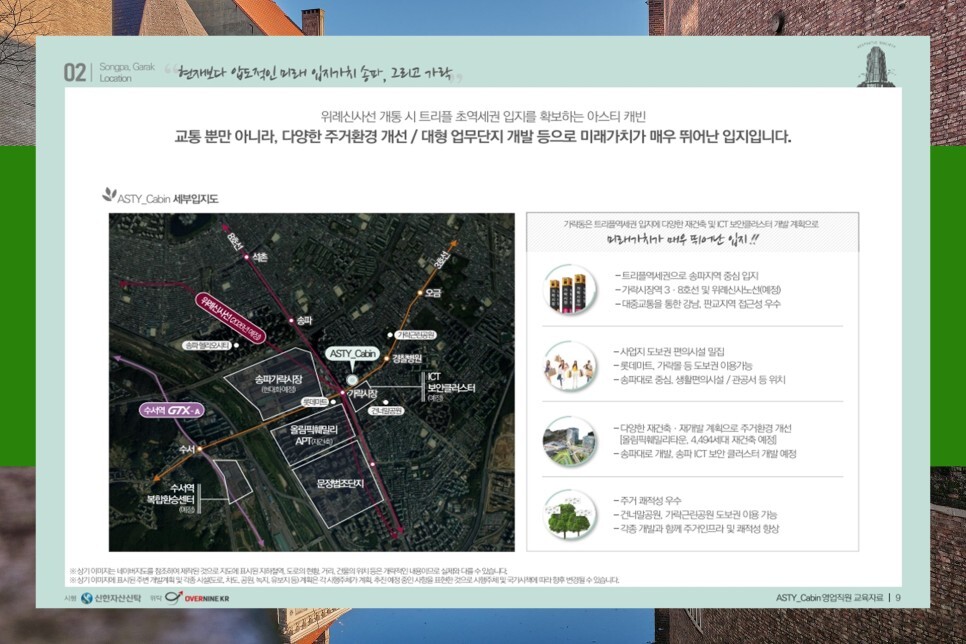Click the 수서역 복합환승센터 label

pyautogui.click(x=172, y=498)
